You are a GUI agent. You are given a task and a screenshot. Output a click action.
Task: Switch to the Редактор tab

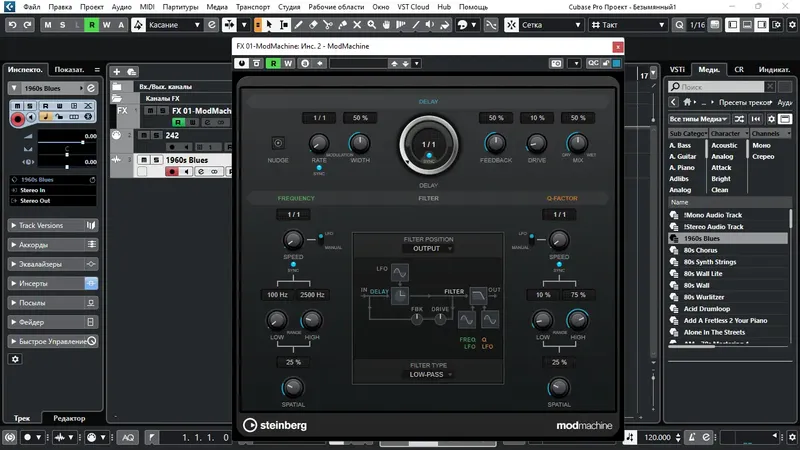pyautogui.click(x=69, y=418)
